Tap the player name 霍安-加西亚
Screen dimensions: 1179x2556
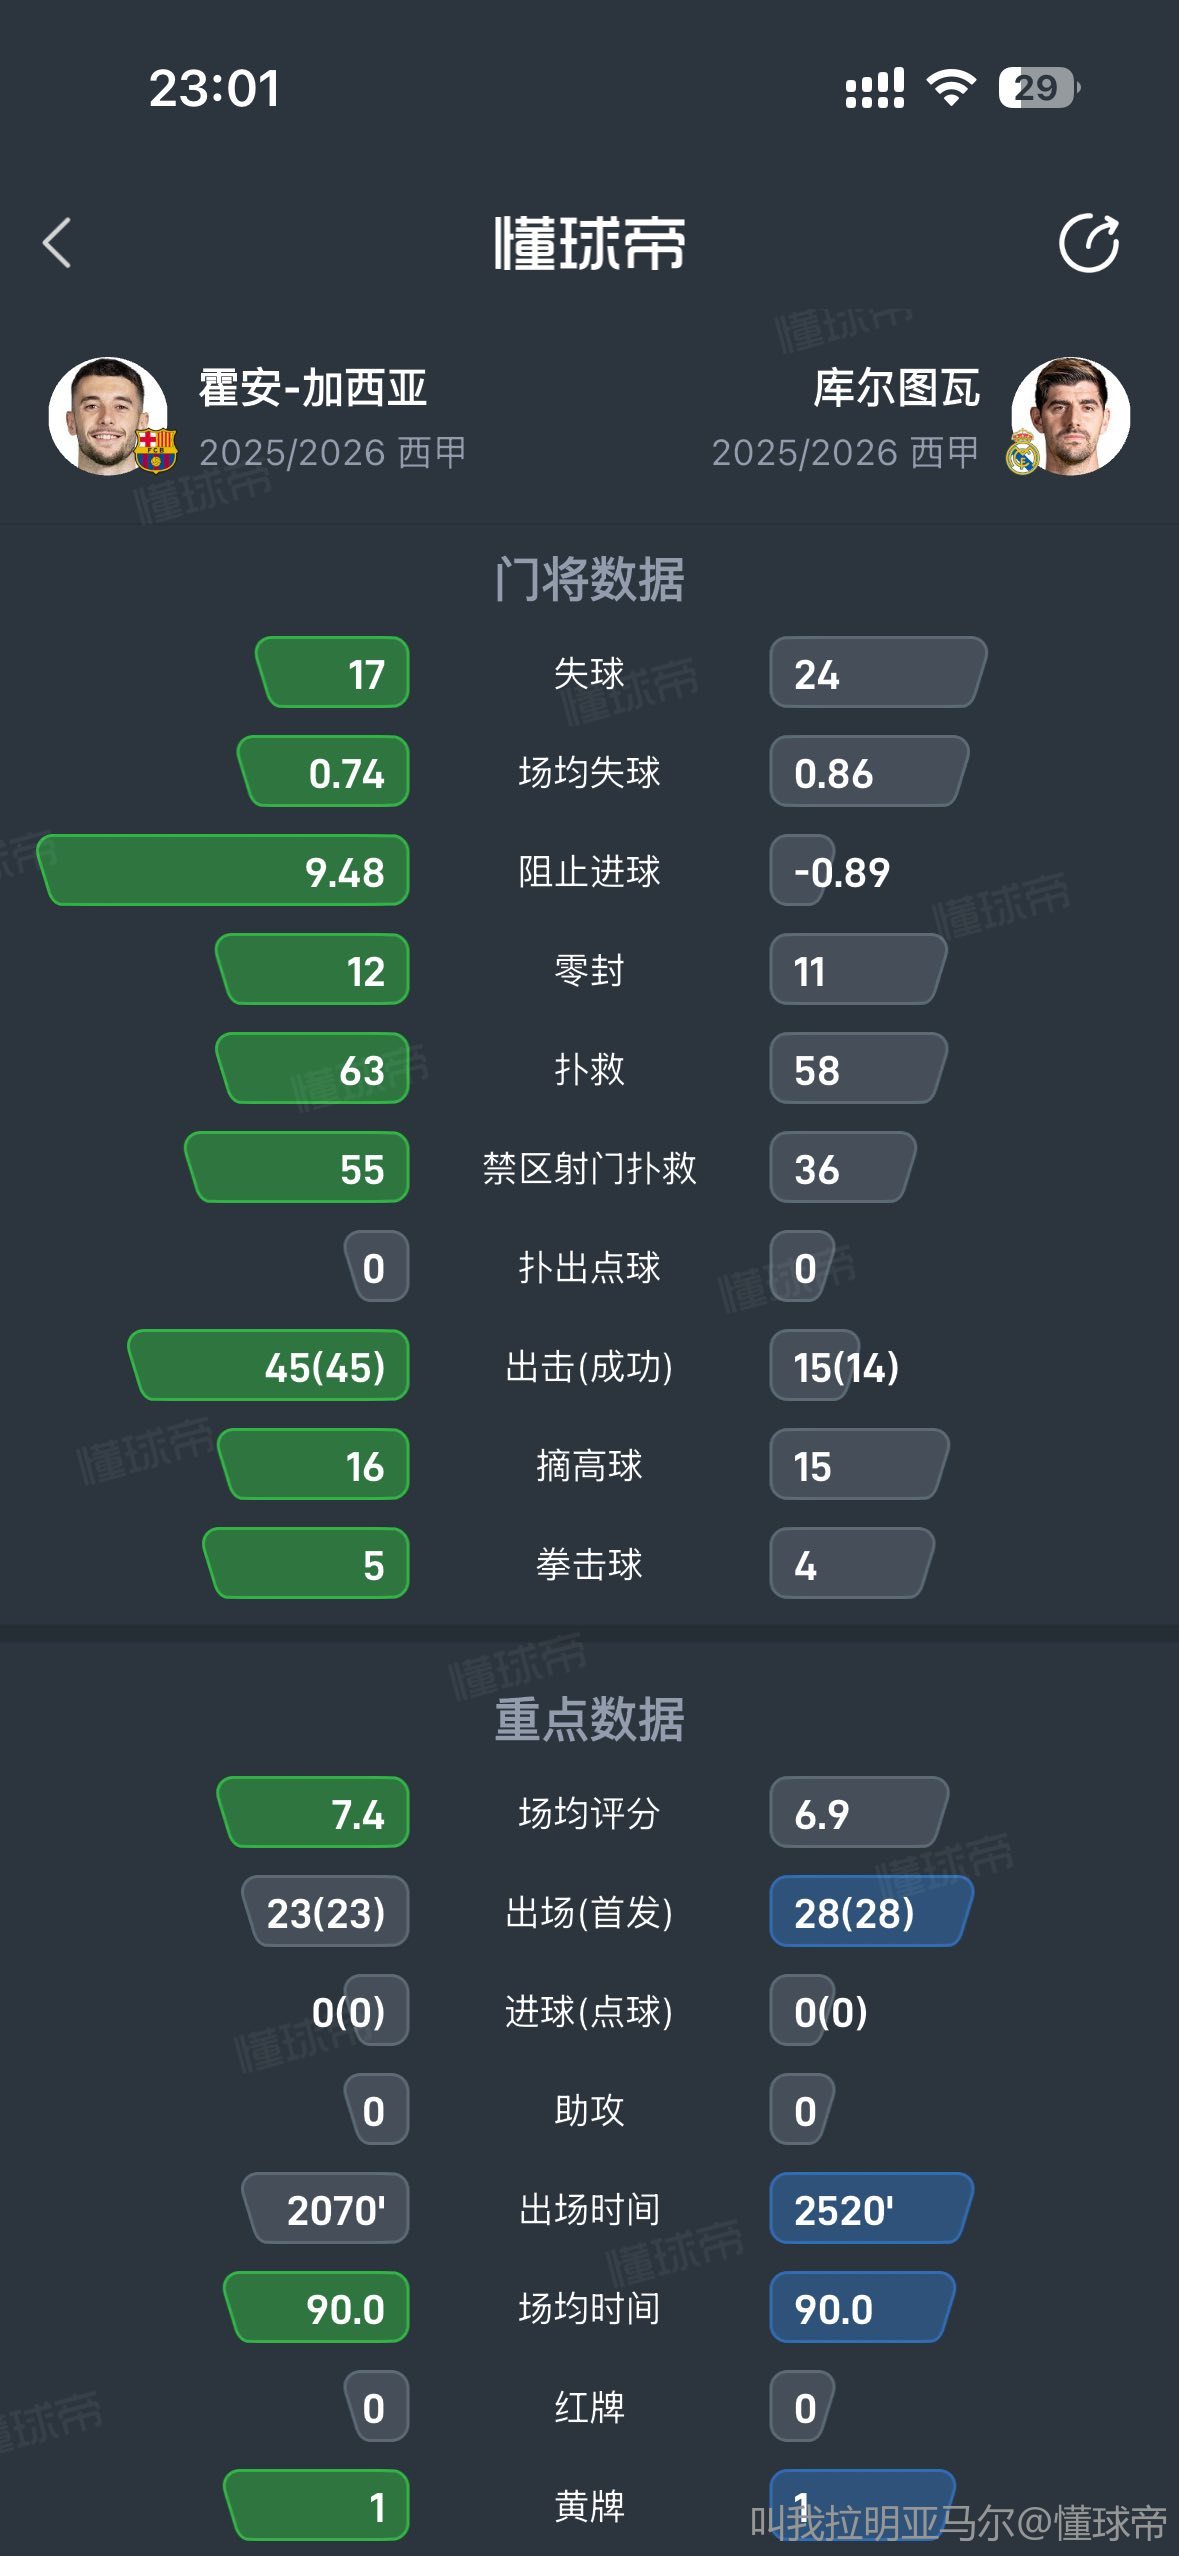313,388
